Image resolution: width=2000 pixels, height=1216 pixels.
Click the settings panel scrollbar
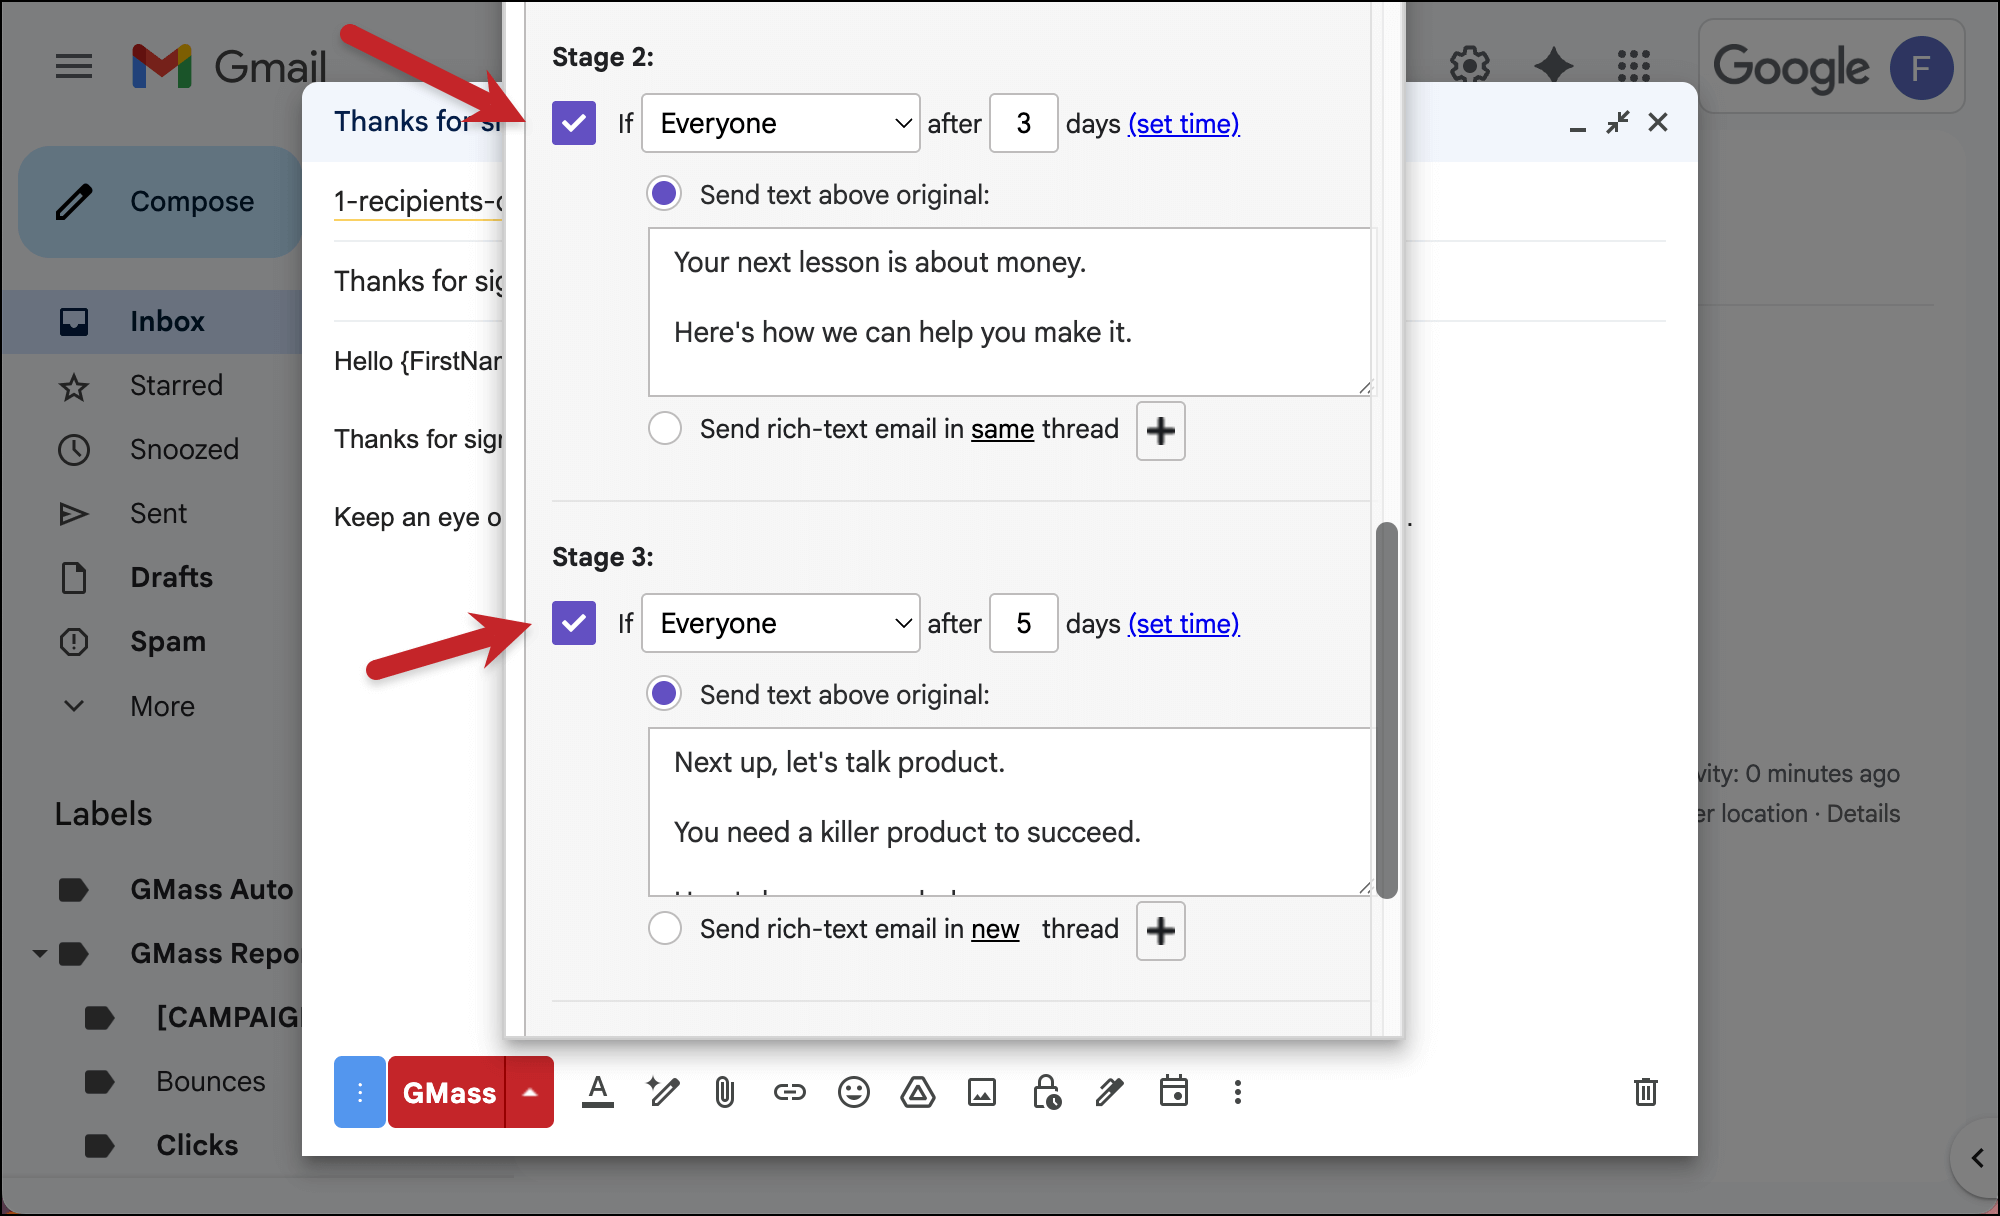point(1386,710)
